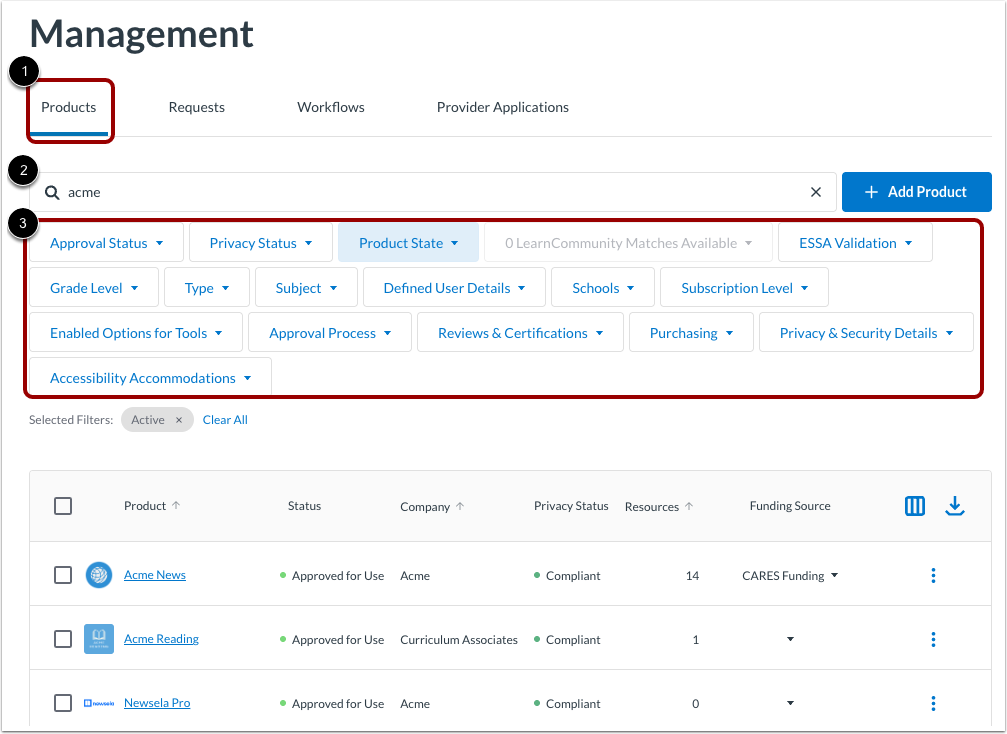
Task: Check the row checkbox for Newsela Pro
Action: point(63,703)
